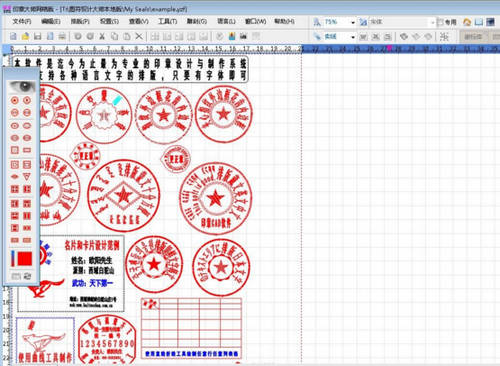This screenshot has height=366, width=500.
Task: Expand the line type dropdown in second toolbar
Action: click(353, 37)
